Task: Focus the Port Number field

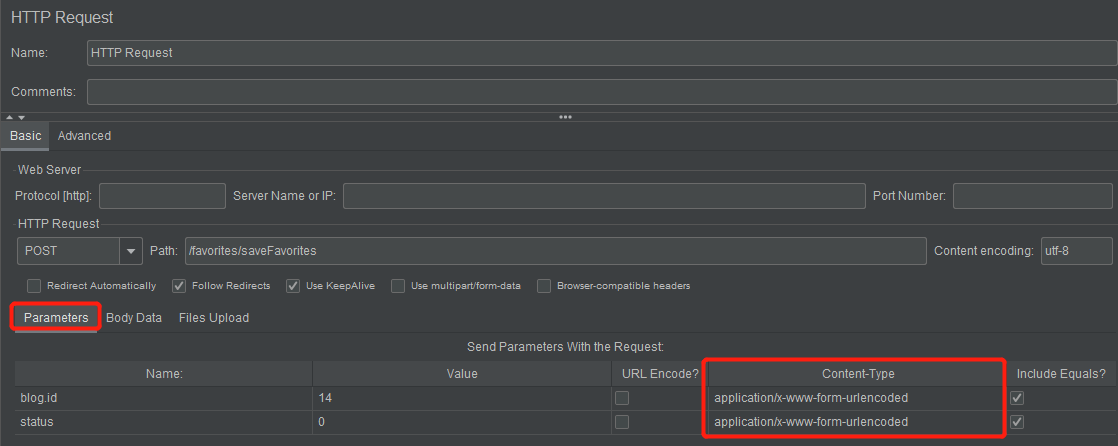Action: (x=1032, y=196)
